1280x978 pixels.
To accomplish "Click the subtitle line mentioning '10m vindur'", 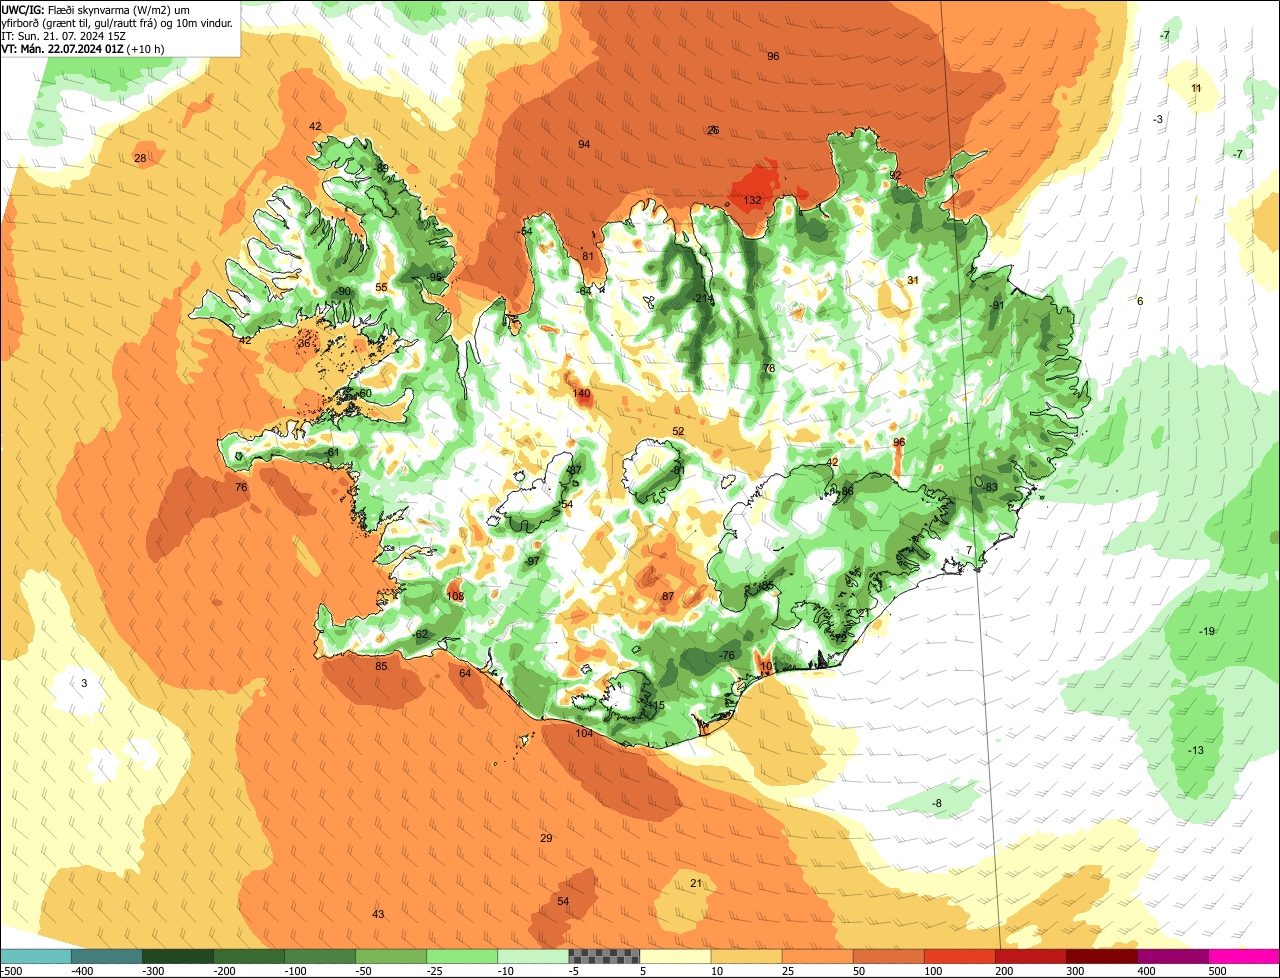I will coord(118,22).
